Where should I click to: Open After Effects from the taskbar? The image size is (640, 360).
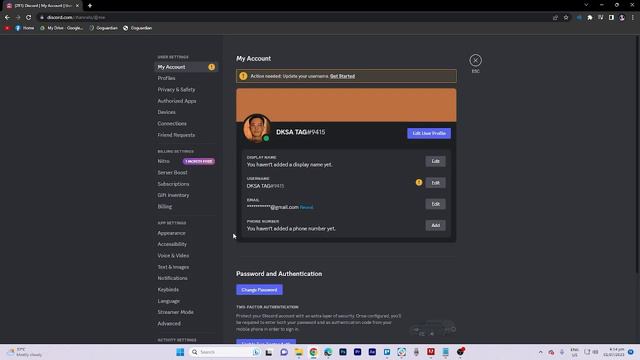(372, 352)
